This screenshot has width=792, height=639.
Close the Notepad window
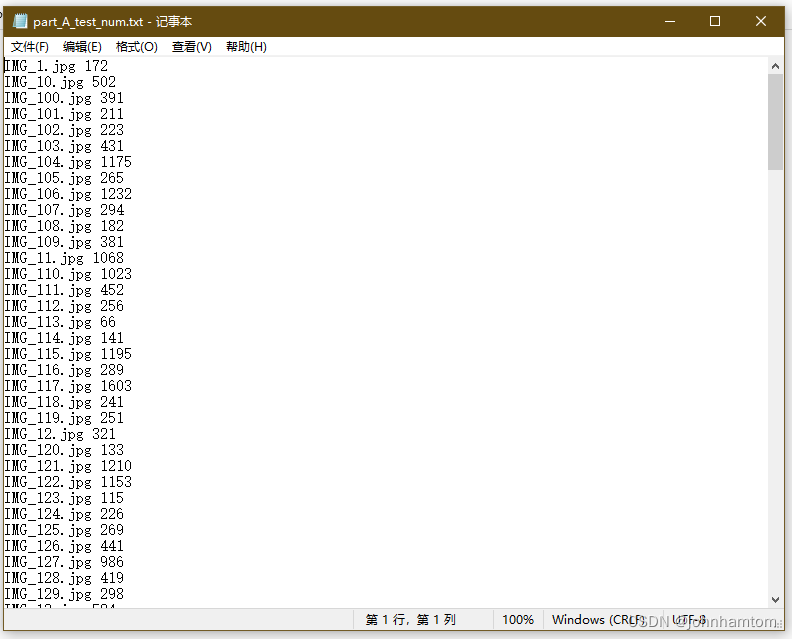click(761, 21)
